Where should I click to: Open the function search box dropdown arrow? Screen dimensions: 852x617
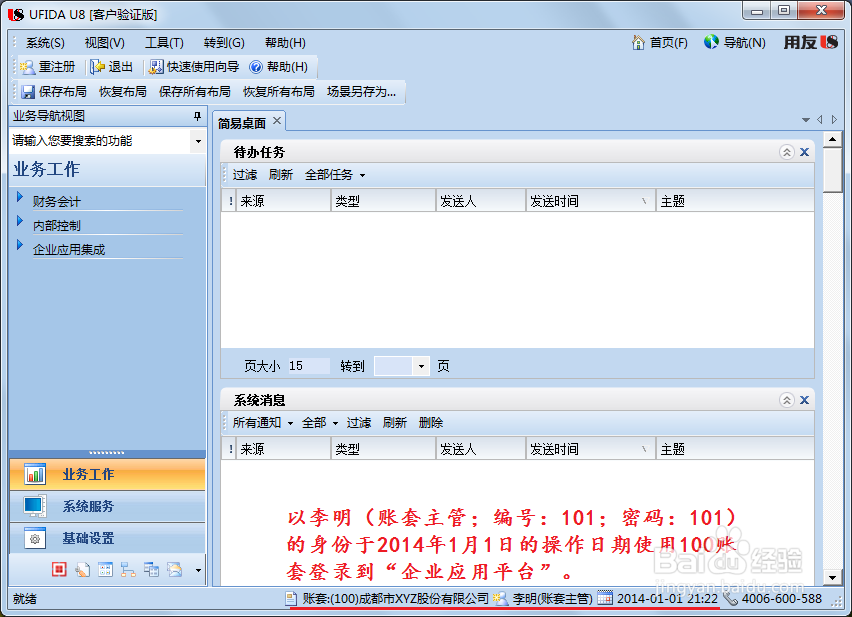click(x=198, y=141)
